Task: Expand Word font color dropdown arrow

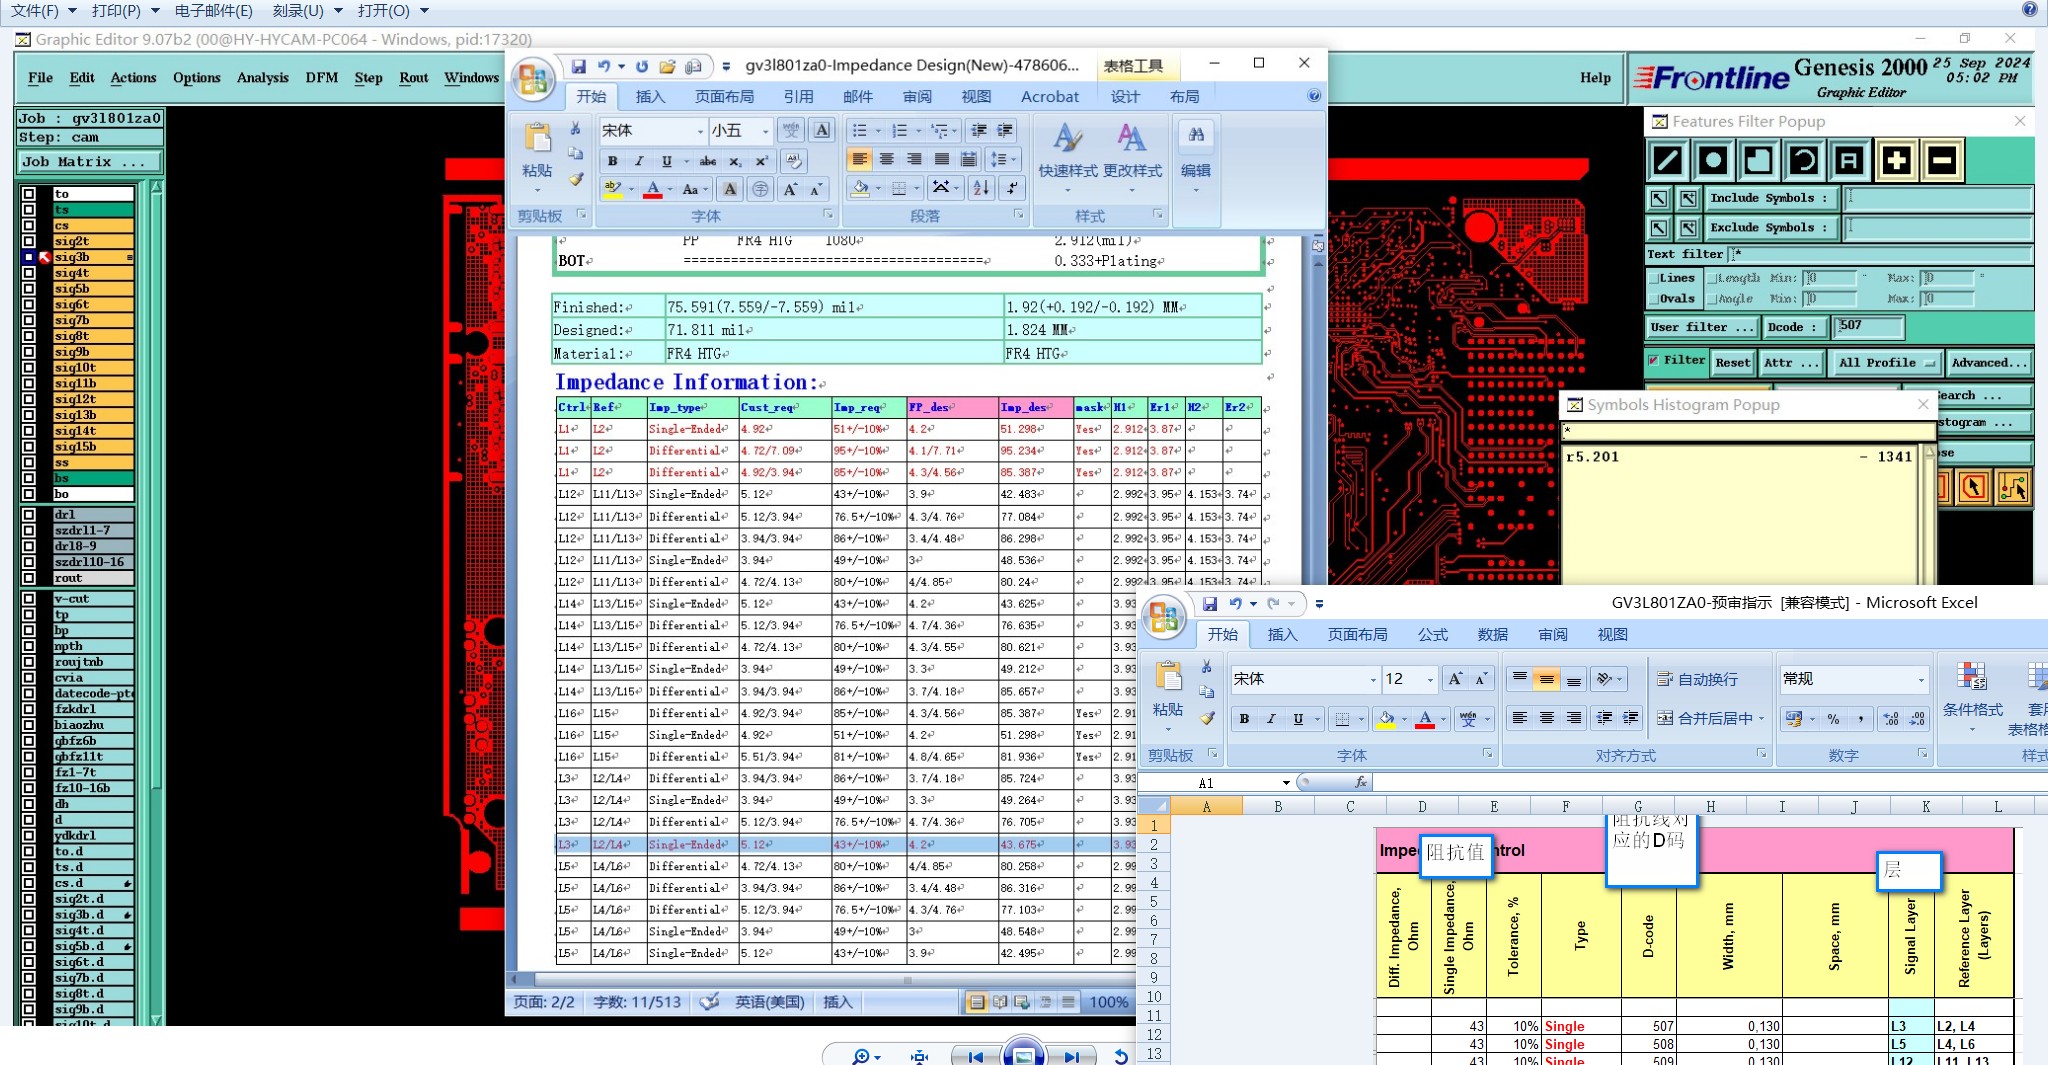Action: coord(670,189)
